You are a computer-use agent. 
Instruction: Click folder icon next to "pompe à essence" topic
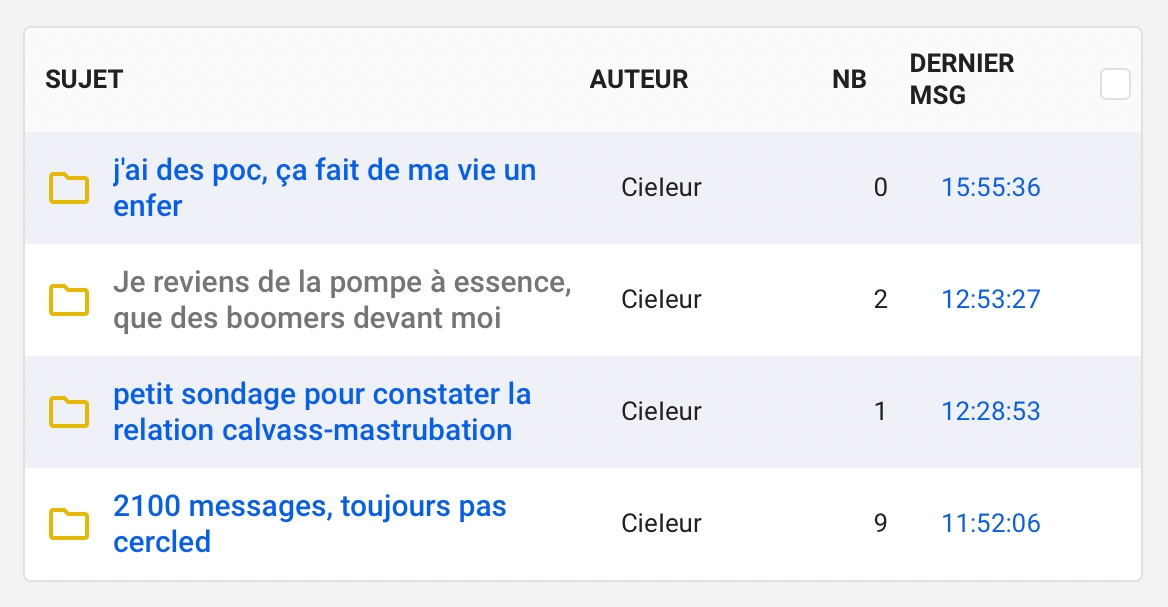69,300
